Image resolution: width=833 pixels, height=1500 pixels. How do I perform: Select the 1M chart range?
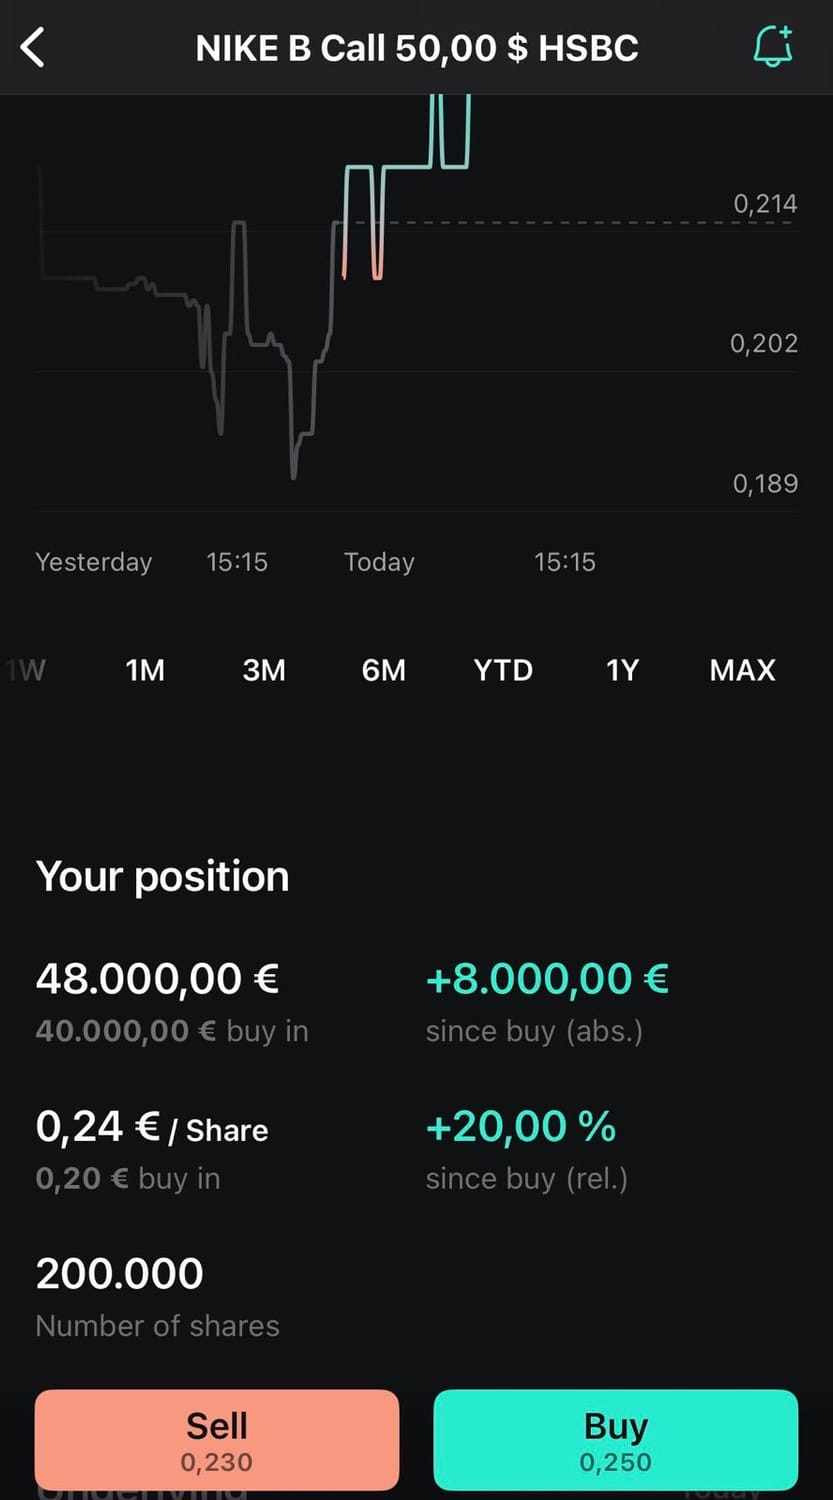coord(145,670)
